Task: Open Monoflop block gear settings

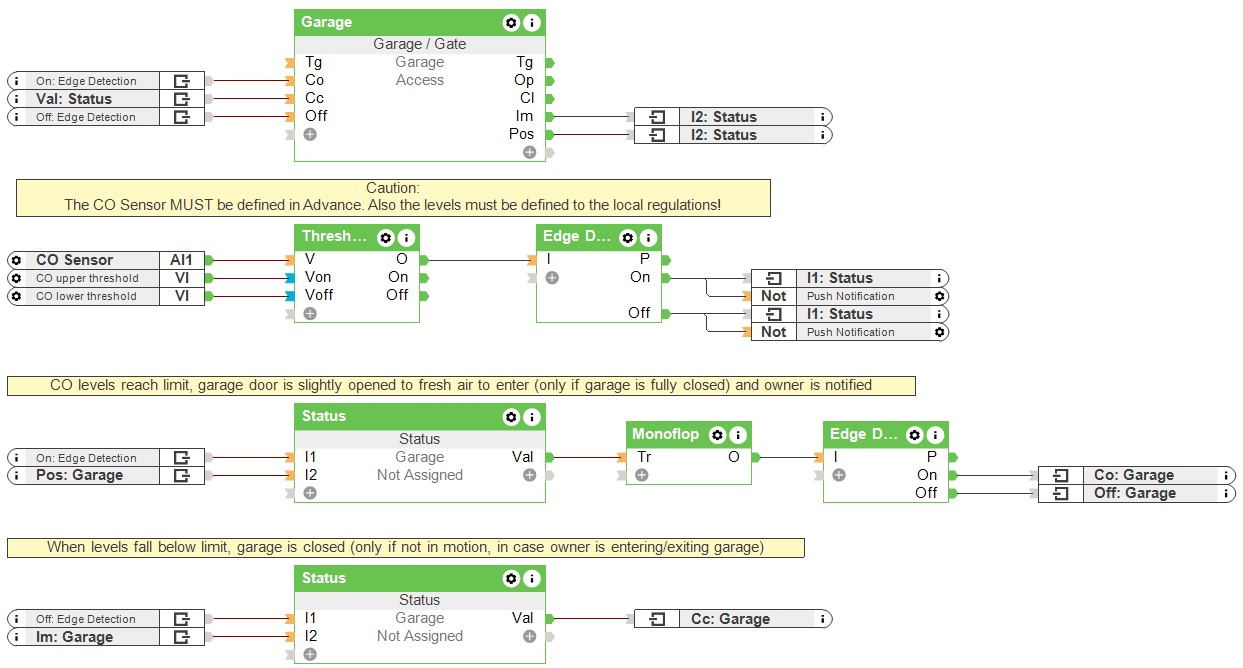Action: pyautogui.click(x=717, y=435)
